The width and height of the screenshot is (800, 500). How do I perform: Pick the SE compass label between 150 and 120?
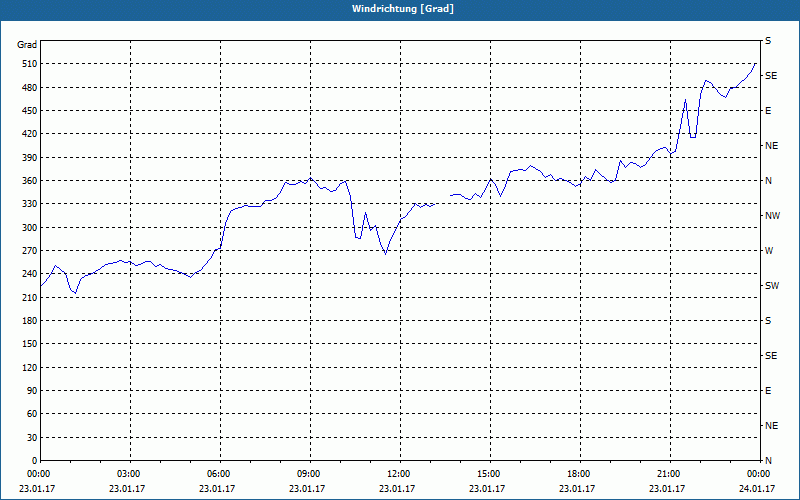(771, 356)
